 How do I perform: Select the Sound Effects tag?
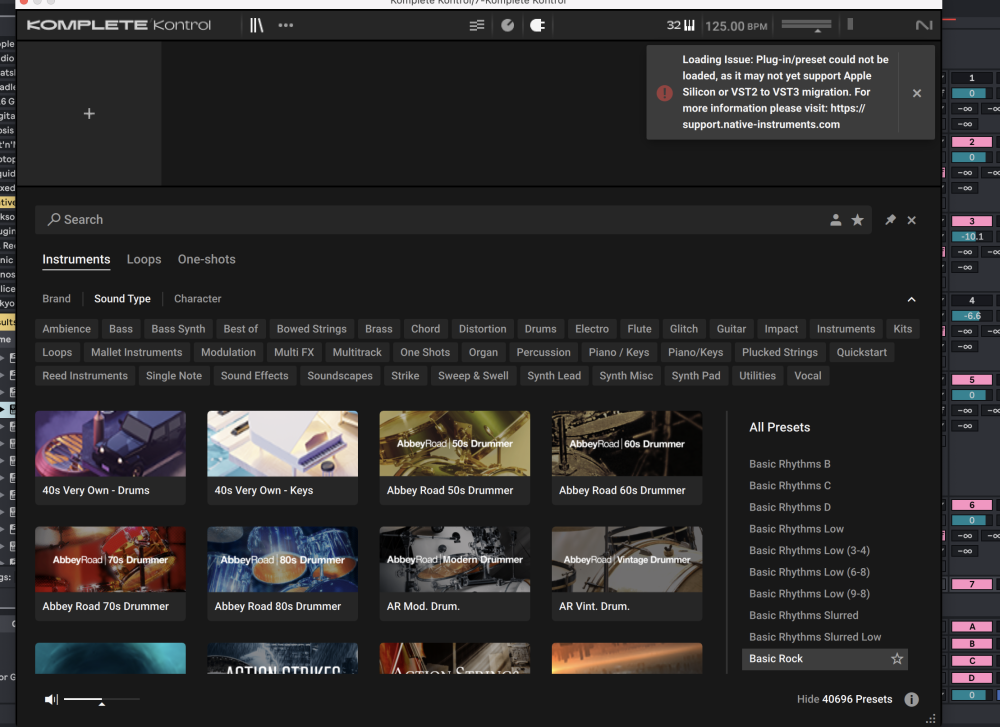point(254,376)
